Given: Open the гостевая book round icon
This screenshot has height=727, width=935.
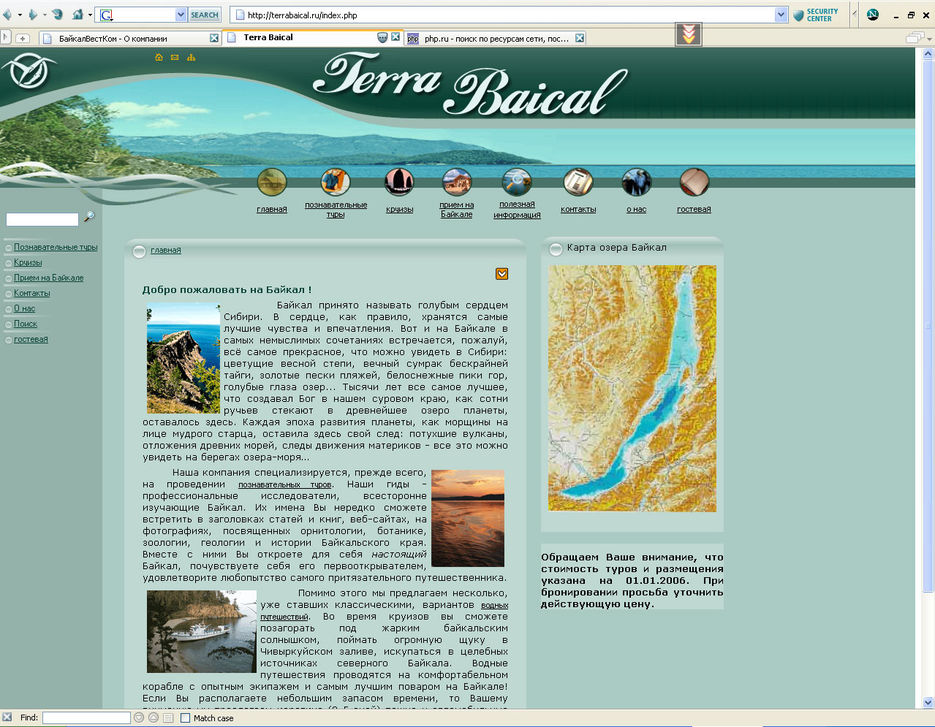Looking at the screenshot, I should pyautogui.click(x=694, y=182).
